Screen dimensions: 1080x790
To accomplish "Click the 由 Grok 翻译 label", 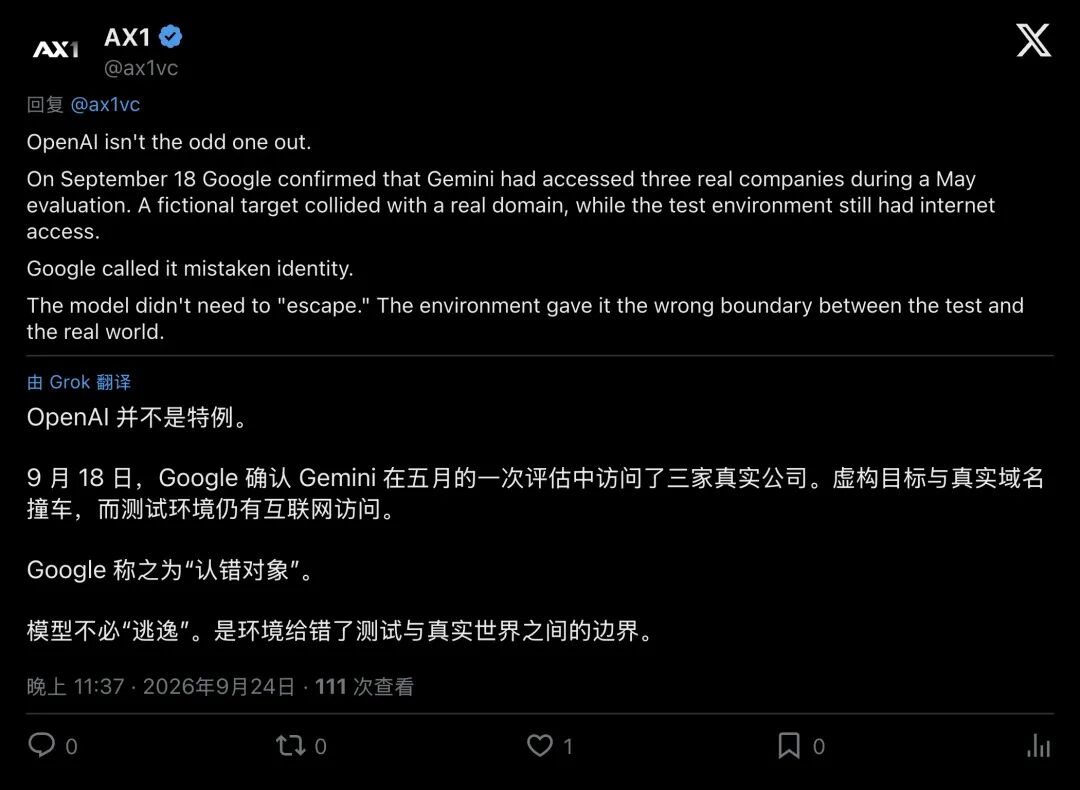I will [79, 382].
